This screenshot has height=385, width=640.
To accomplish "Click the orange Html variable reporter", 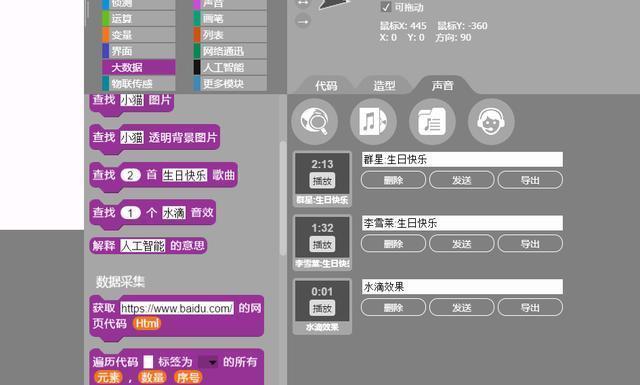I will (x=147, y=324).
